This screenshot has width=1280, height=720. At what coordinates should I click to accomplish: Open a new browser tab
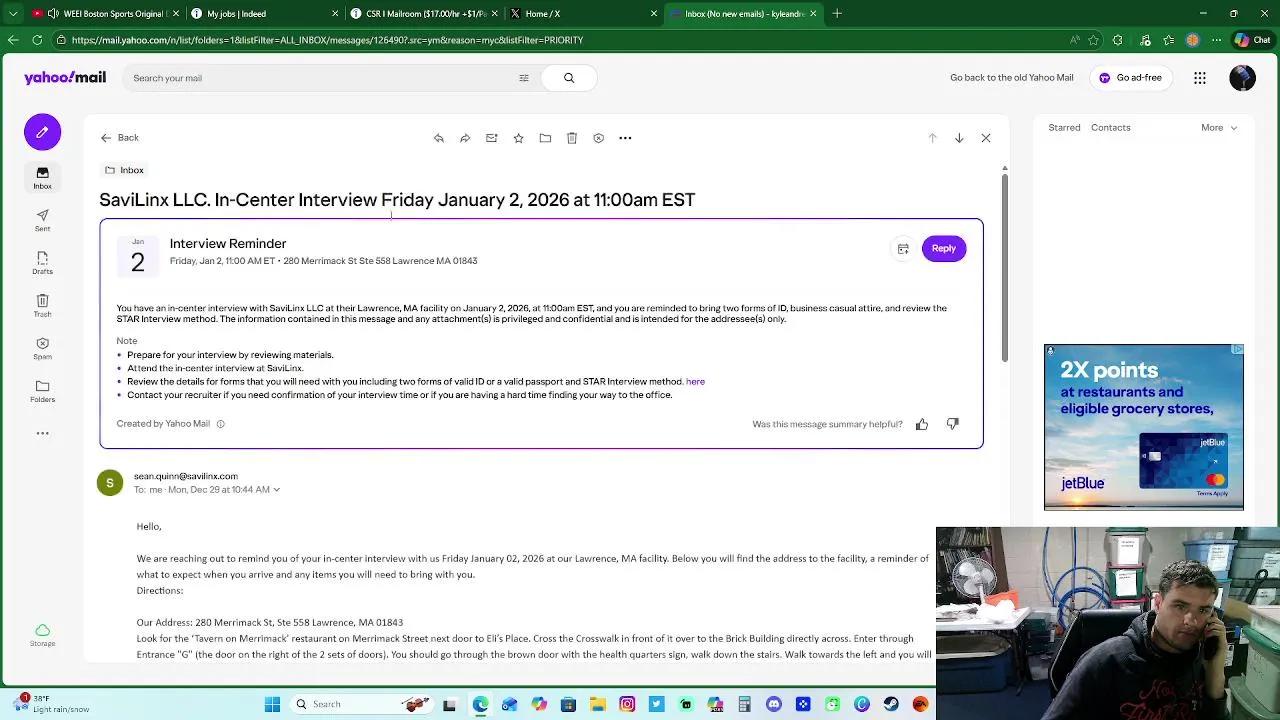[837, 14]
